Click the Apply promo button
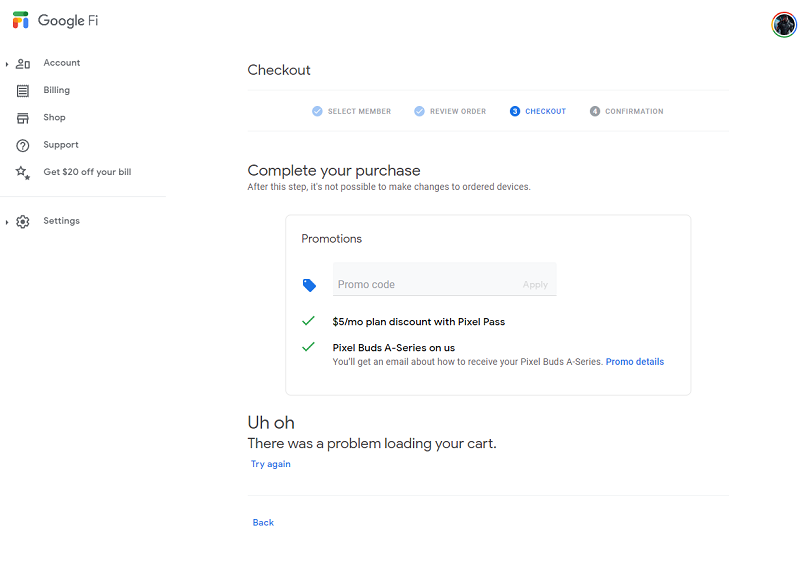 click(x=535, y=285)
